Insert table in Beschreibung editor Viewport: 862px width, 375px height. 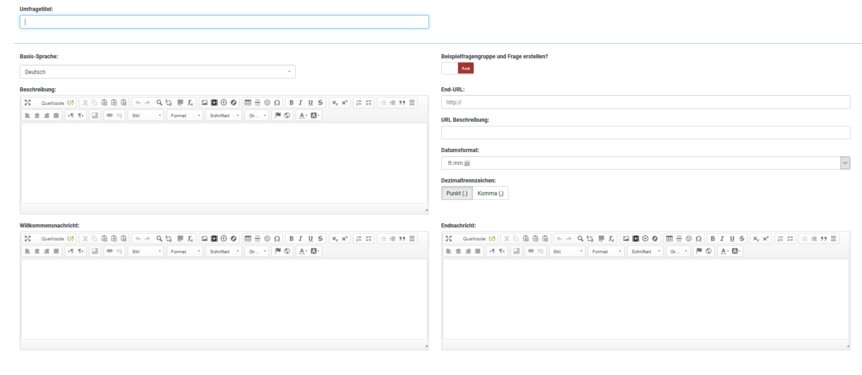[247, 102]
